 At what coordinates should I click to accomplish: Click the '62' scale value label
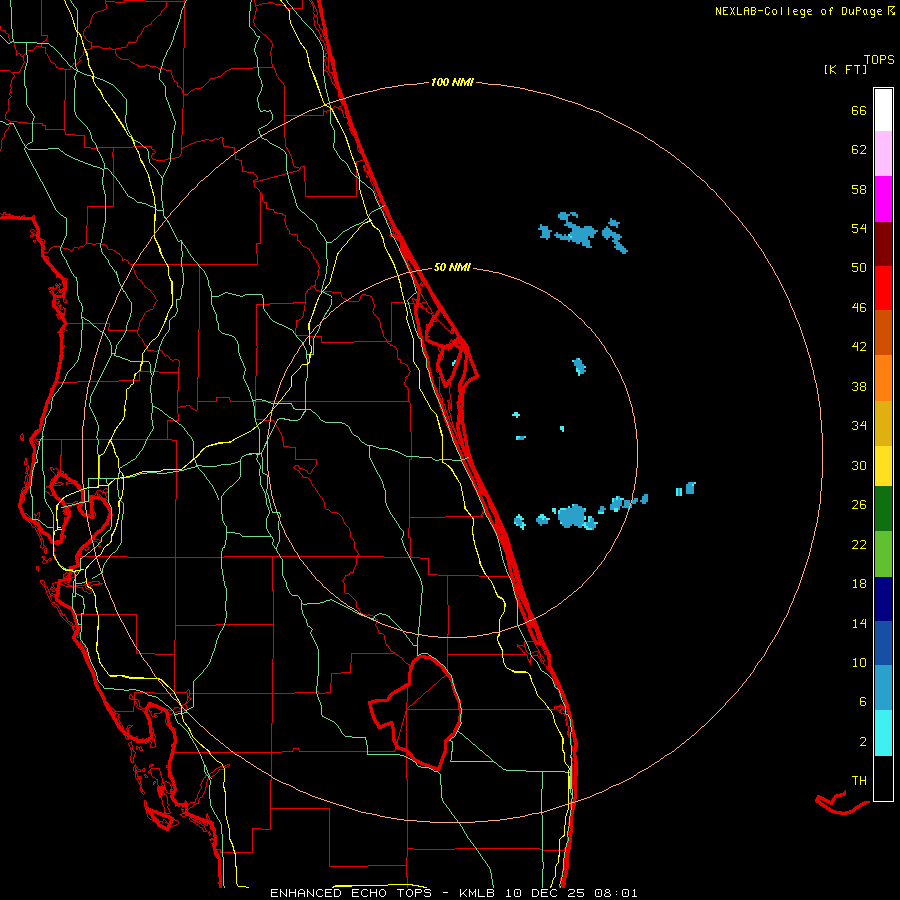tap(859, 150)
